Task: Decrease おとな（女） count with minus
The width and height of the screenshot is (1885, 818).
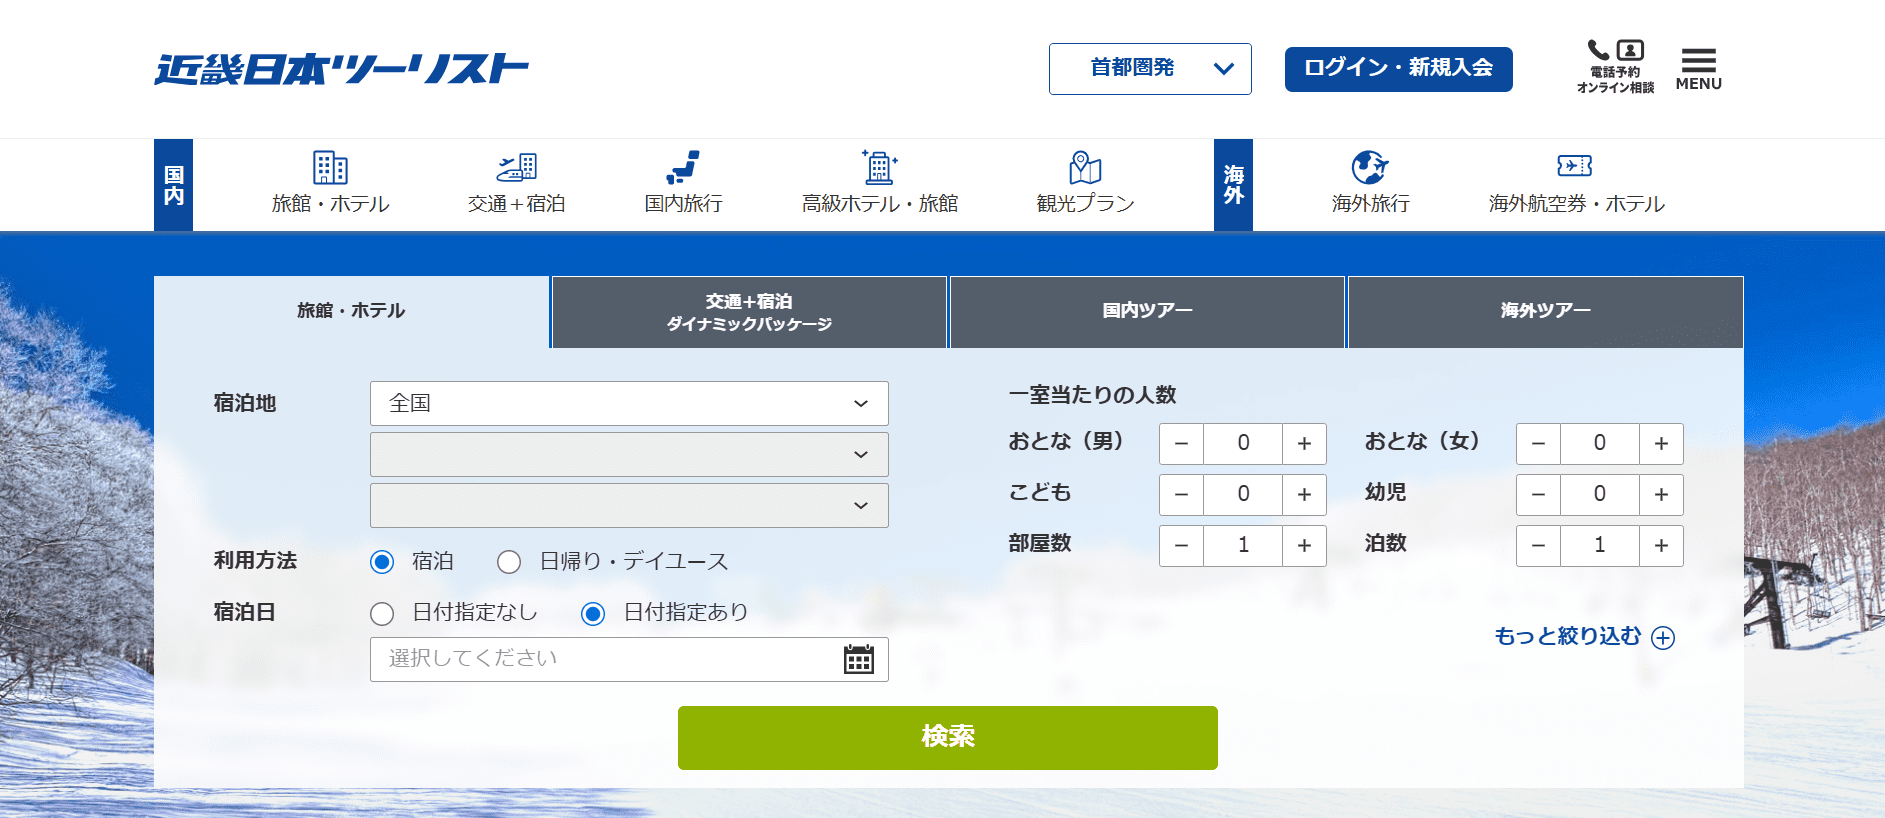Action: click(x=1538, y=444)
